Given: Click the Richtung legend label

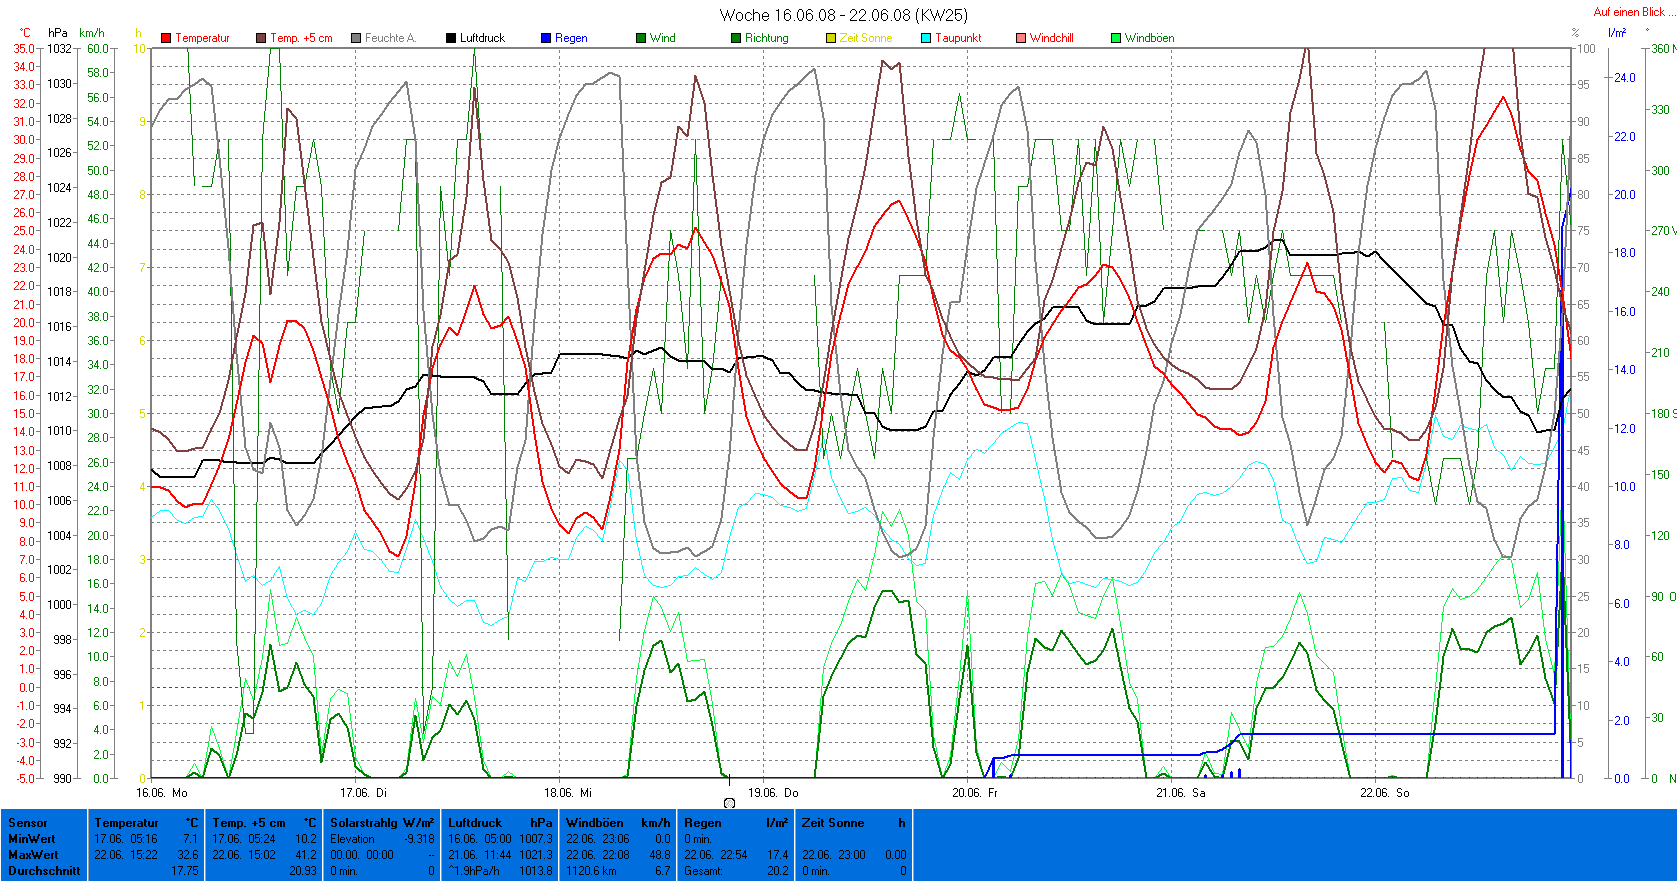Looking at the screenshot, I should click(x=766, y=38).
